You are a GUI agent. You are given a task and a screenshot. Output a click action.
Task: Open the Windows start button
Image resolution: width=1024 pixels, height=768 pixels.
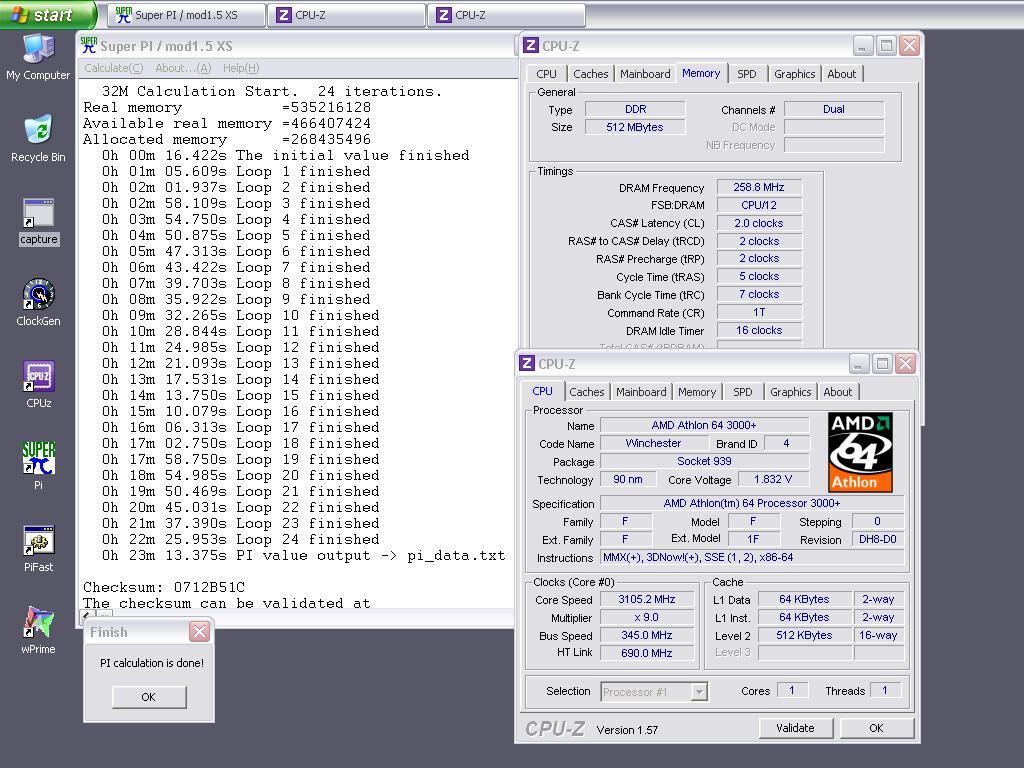pyautogui.click(x=47, y=14)
